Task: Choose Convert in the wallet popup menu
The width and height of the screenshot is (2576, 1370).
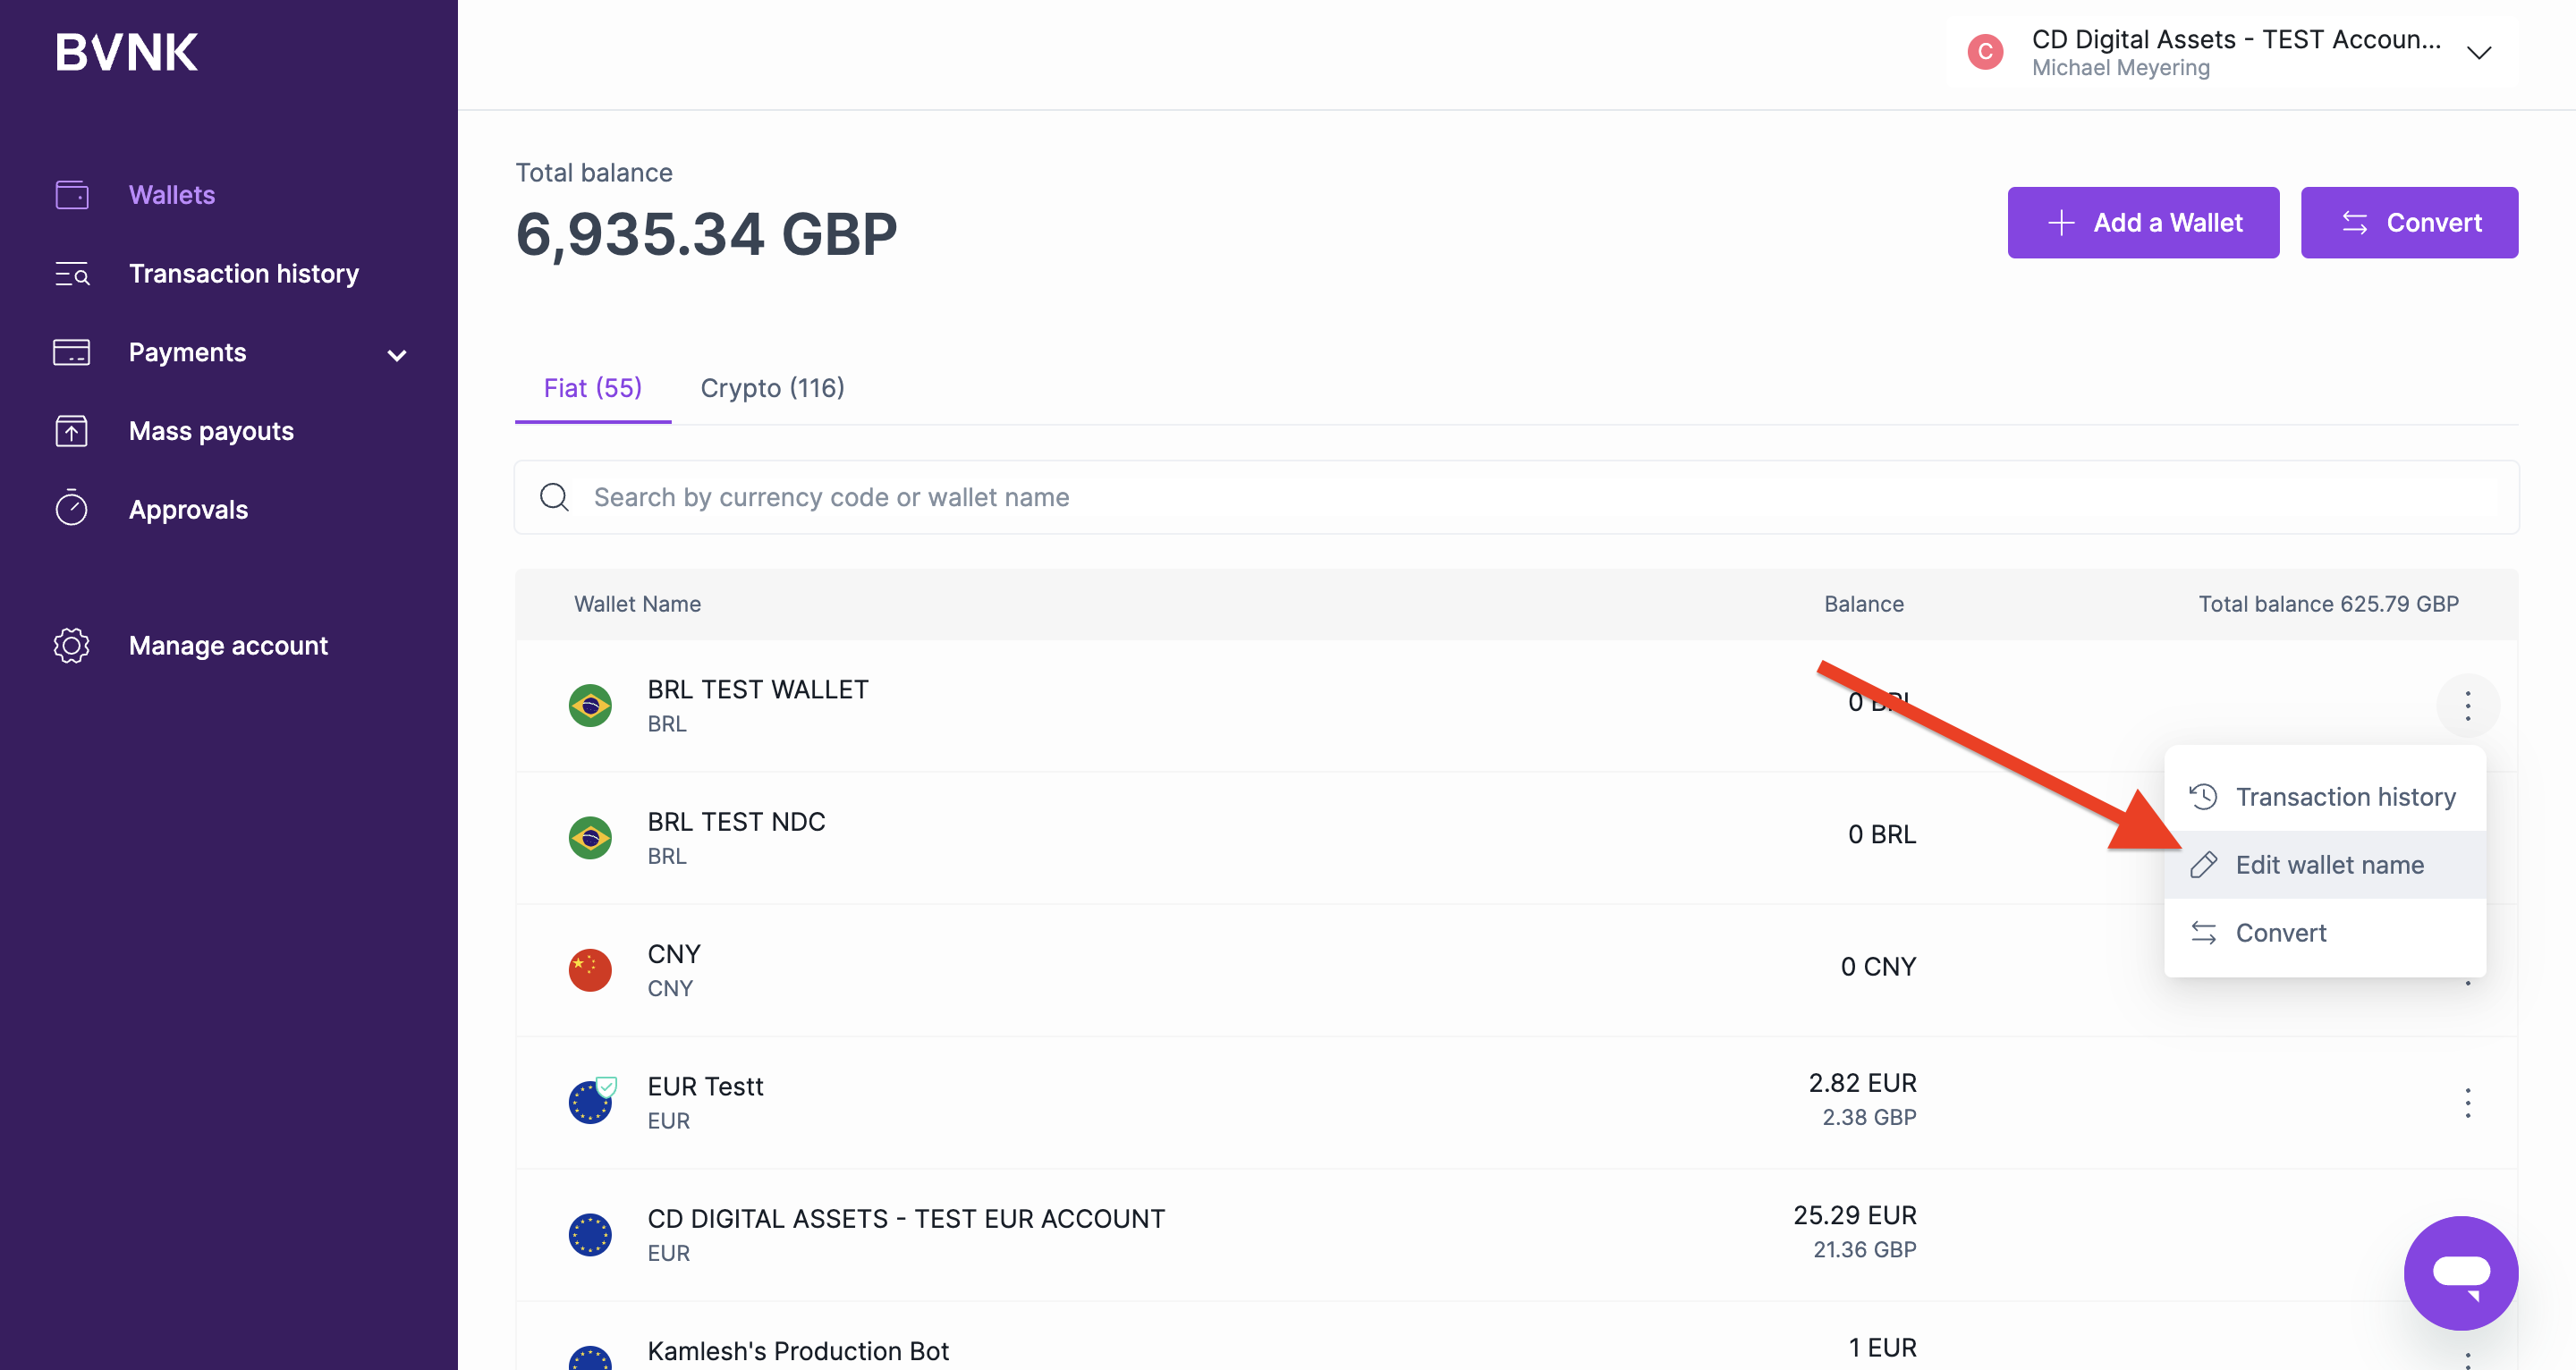Action: click(2280, 933)
